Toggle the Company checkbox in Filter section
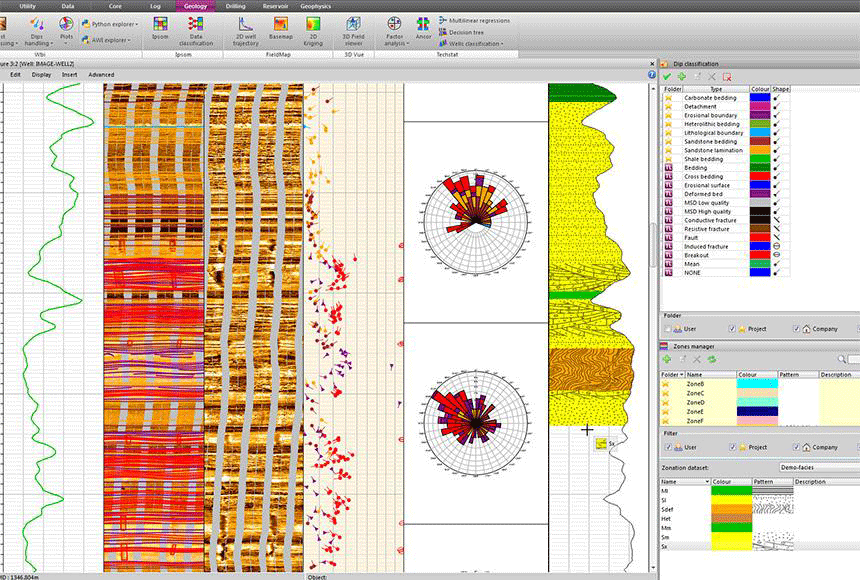 coord(796,447)
